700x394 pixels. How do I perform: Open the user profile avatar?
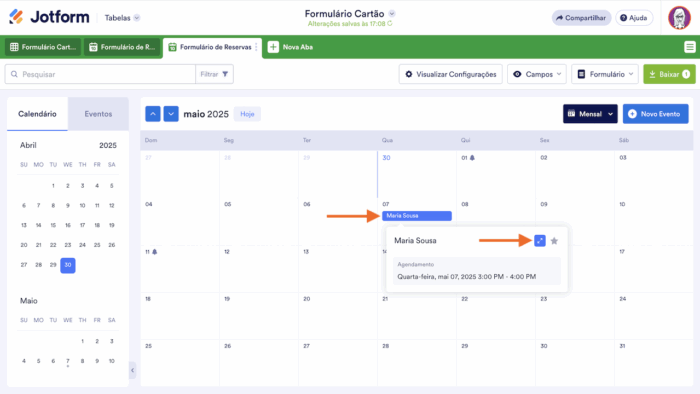coord(679,18)
